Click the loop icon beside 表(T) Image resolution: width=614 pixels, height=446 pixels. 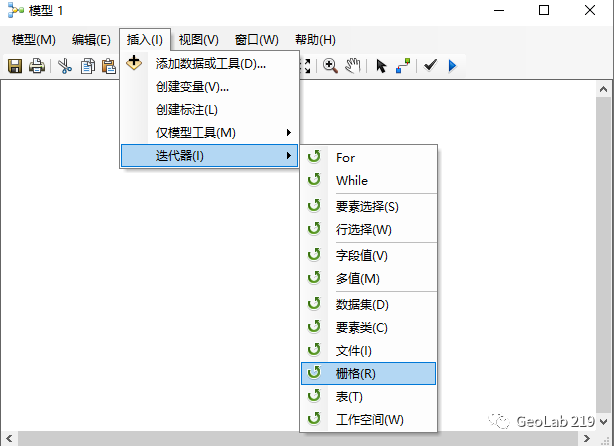[314, 396]
